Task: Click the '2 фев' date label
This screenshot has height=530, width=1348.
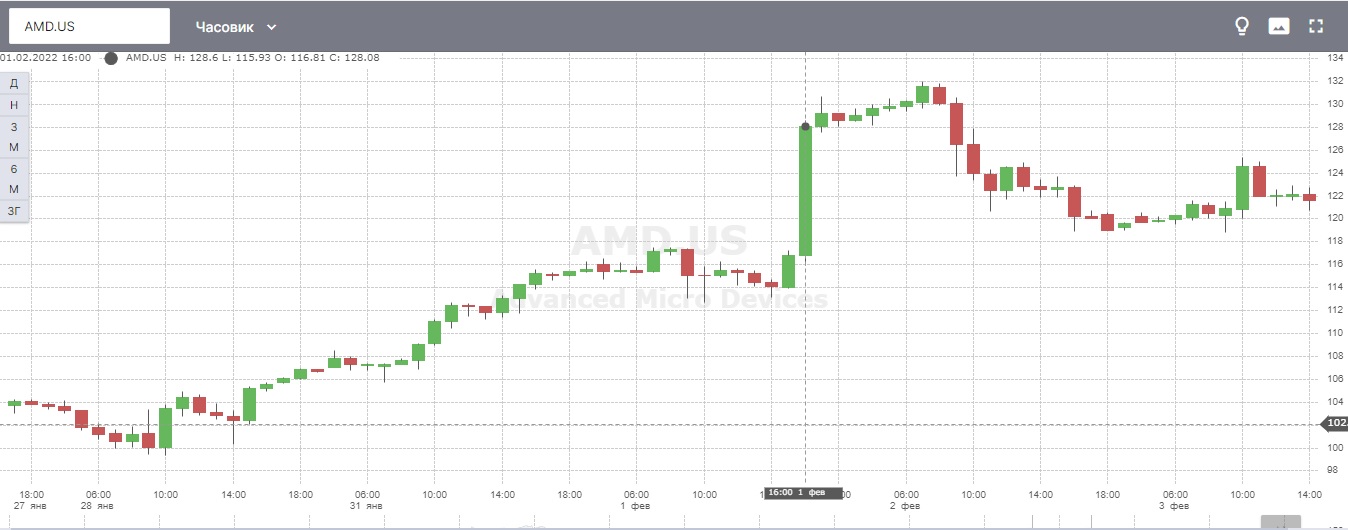Action: pyautogui.click(x=906, y=506)
